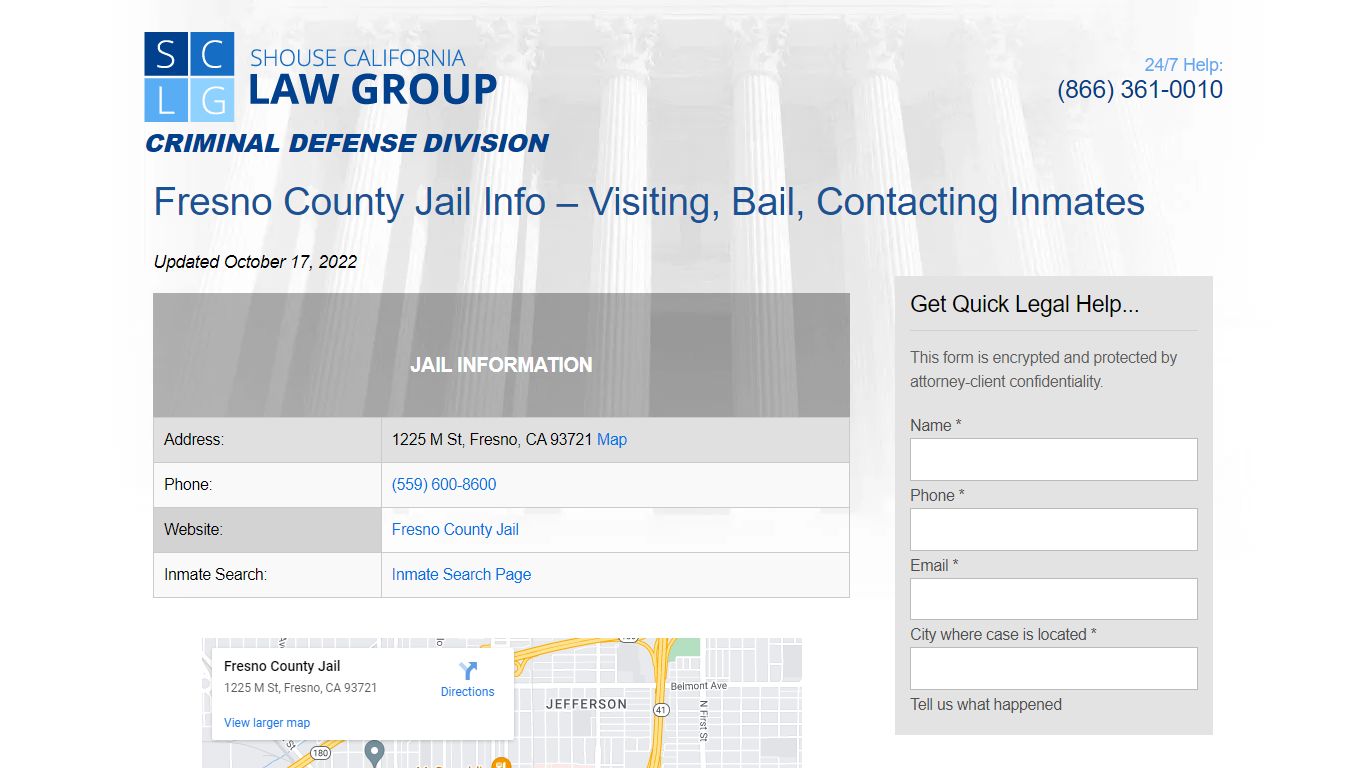Select the Email input field

[1053, 599]
